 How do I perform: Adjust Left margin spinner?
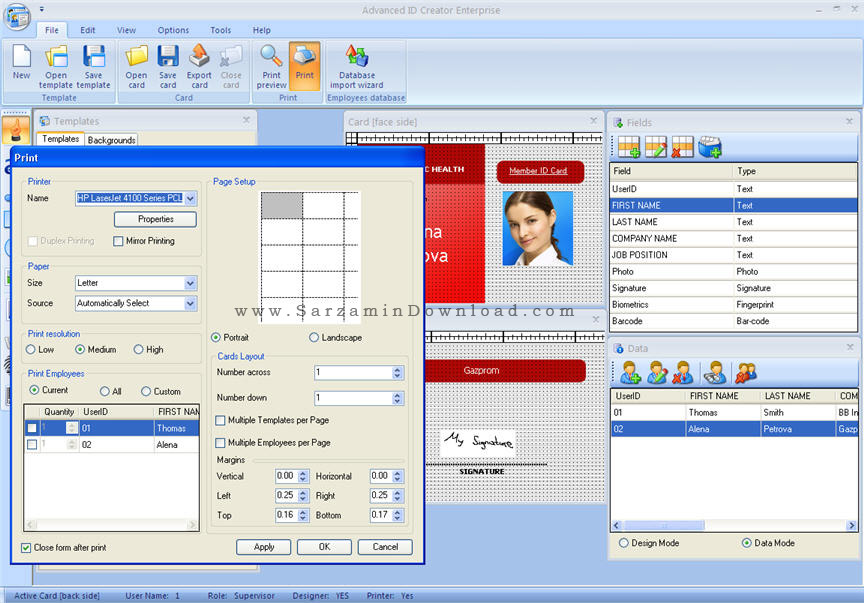click(303, 496)
